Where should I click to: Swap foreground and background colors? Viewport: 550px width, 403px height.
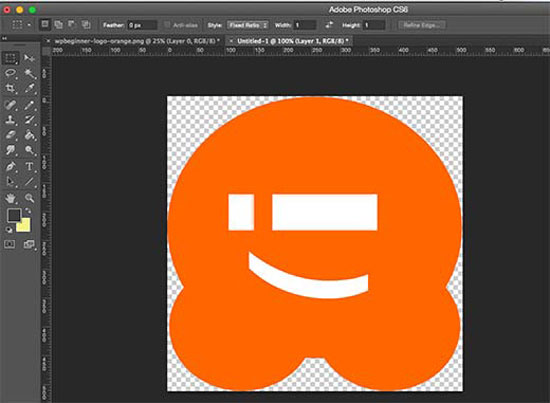(27, 211)
